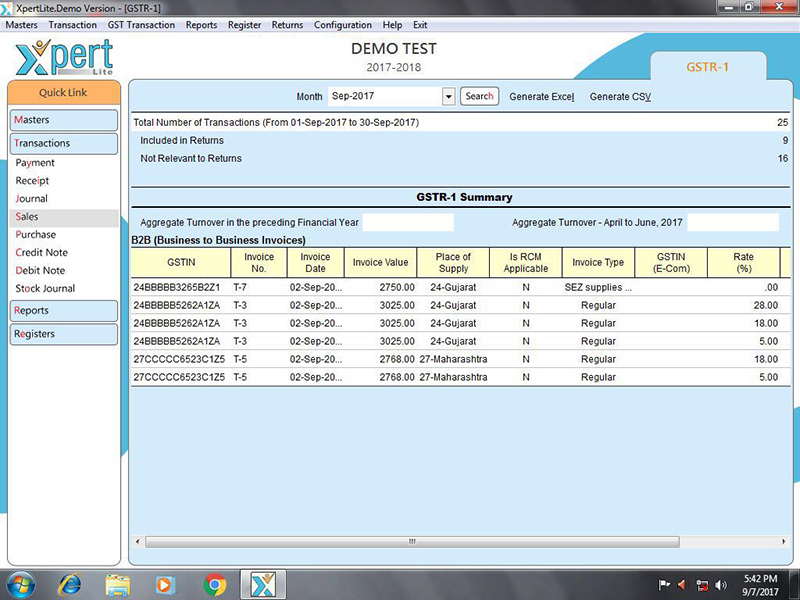The width and height of the screenshot is (800, 600).
Task: Click the Invoice Value column header
Action: tap(381, 262)
